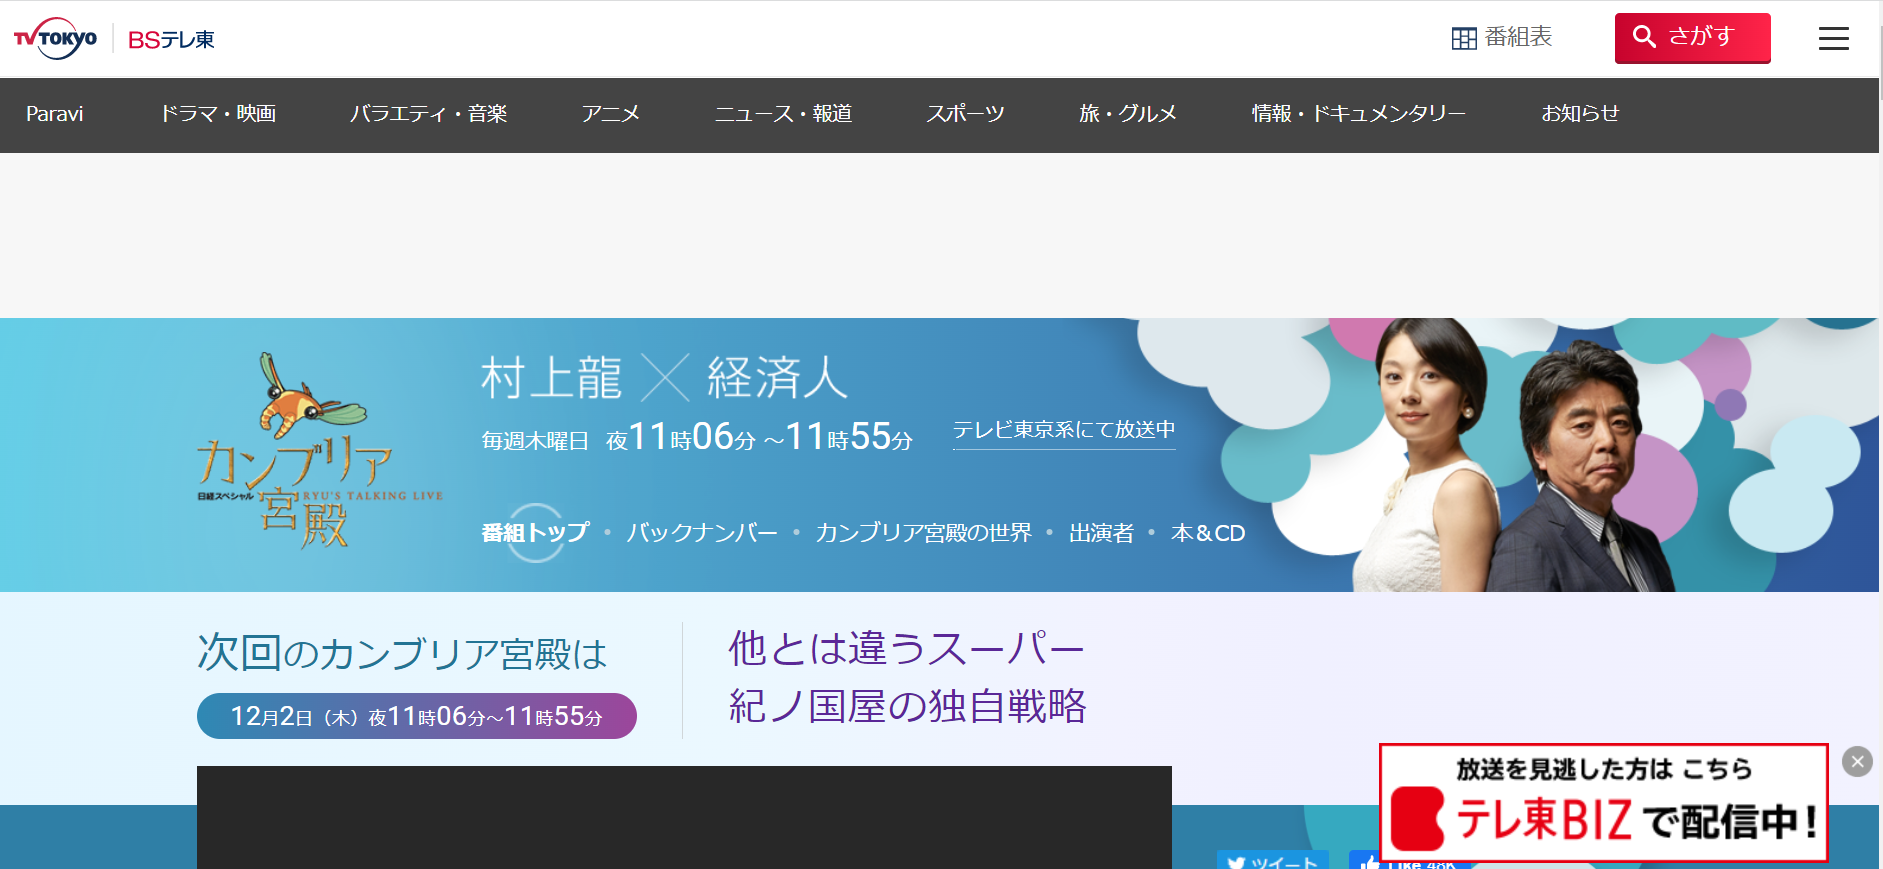Select スポーツ in the navigation
Screen dimensions: 1883x869
[x=965, y=114]
